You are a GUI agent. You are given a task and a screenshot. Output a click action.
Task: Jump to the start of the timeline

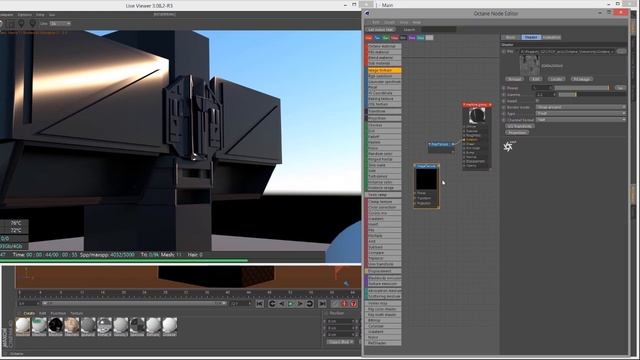[x=260, y=304]
